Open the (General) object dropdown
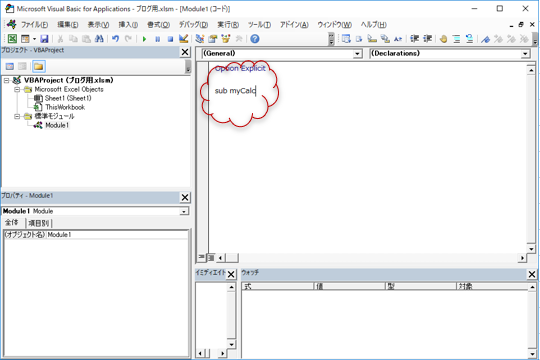Image resolution: width=540 pixels, height=360 pixels. [357, 54]
